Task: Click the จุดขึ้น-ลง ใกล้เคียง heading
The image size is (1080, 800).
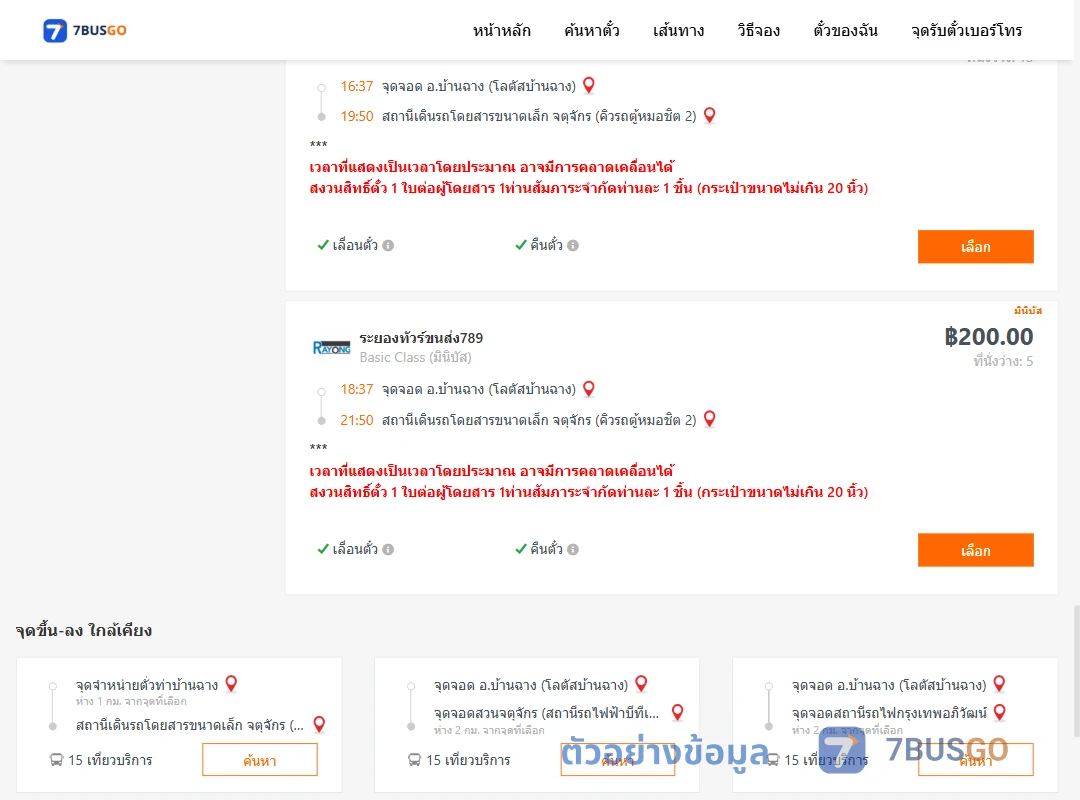Action: tap(84, 630)
